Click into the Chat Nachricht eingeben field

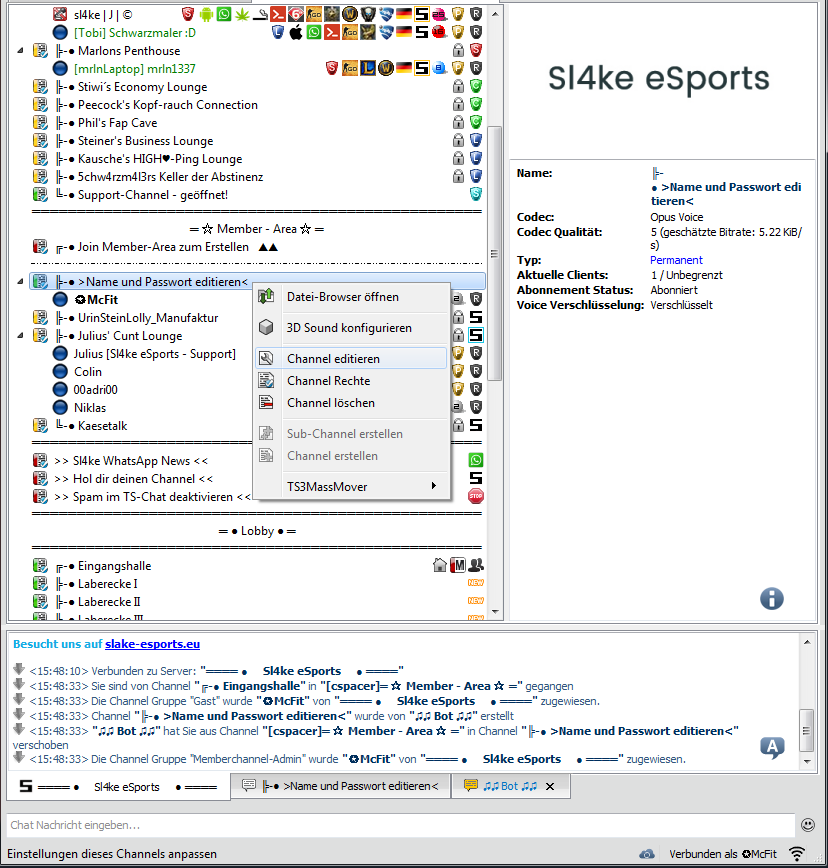[x=401, y=825]
